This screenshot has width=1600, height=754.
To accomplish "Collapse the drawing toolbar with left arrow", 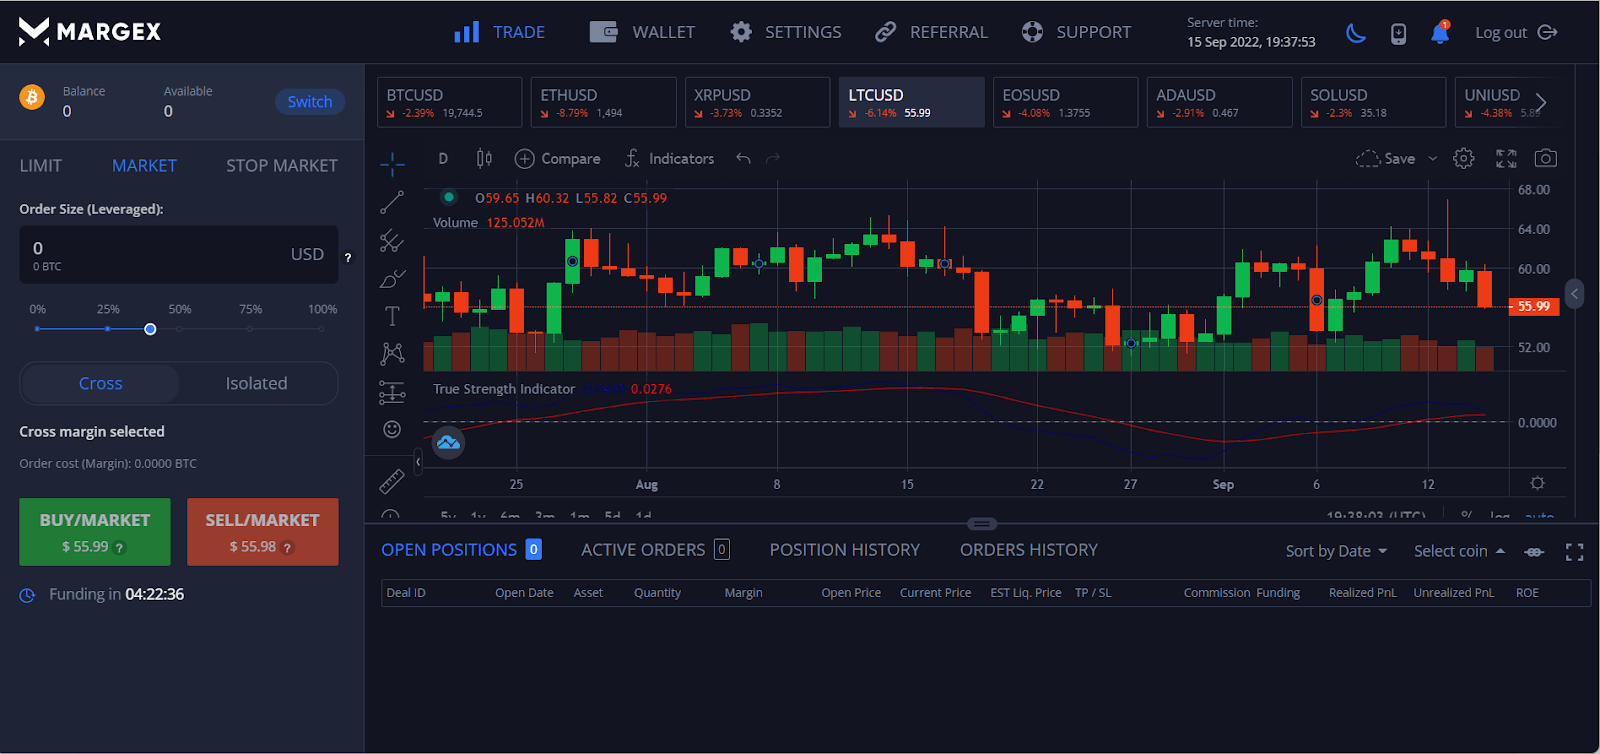I will pyautogui.click(x=418, y=462).
